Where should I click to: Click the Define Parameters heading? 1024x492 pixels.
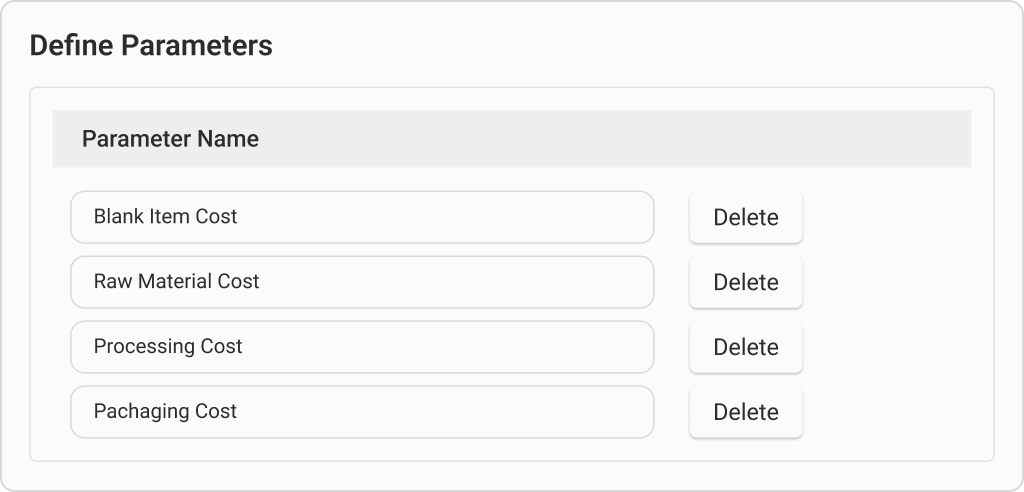151,46
